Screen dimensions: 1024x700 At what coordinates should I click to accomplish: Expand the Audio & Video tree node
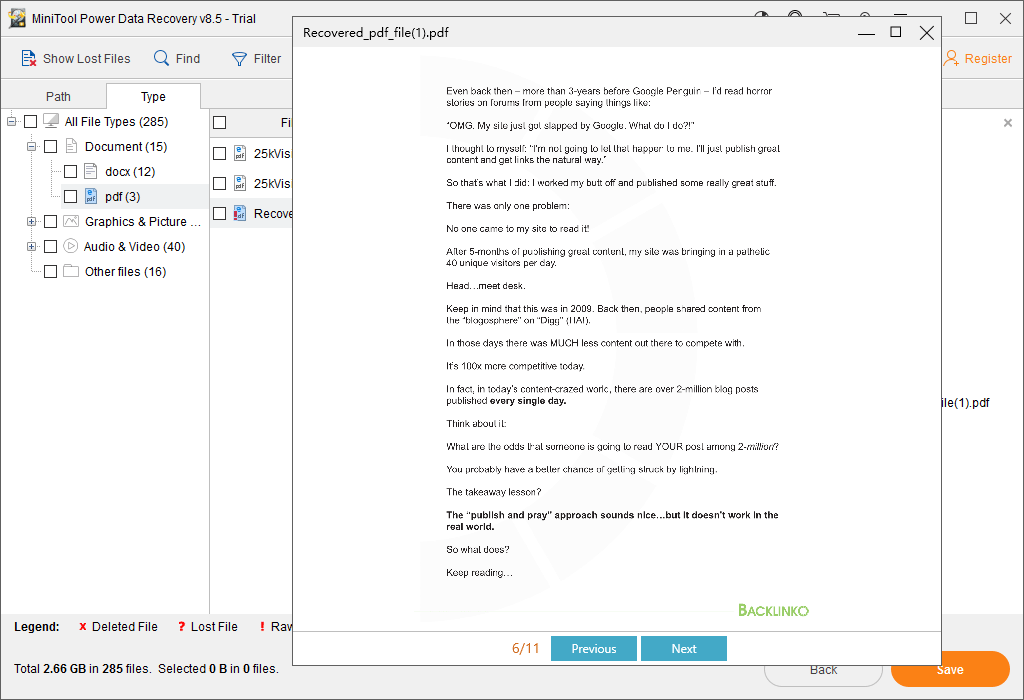(31, 246)
